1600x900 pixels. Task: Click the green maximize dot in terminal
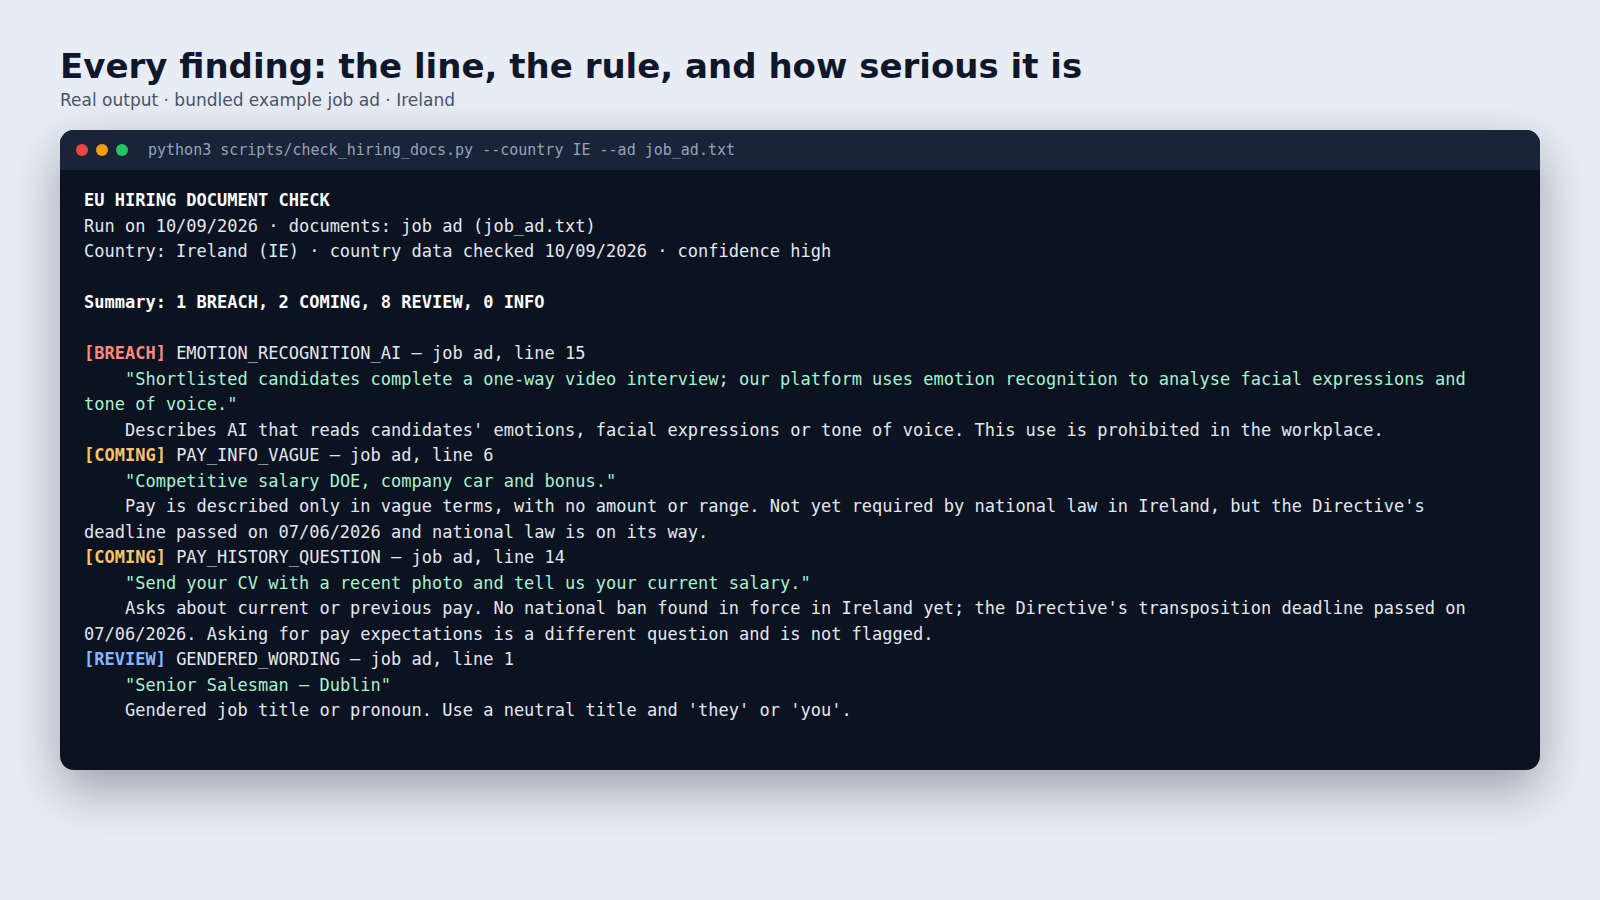pyautogui.click(x=122, y=150)
